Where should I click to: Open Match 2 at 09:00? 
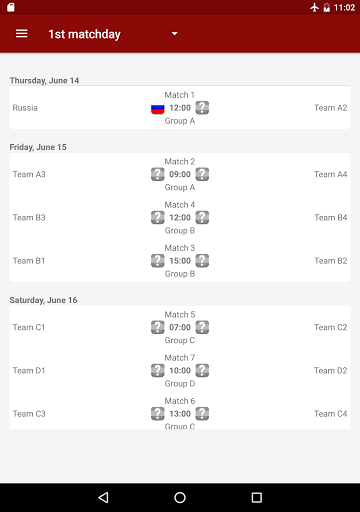pos(180,174)
